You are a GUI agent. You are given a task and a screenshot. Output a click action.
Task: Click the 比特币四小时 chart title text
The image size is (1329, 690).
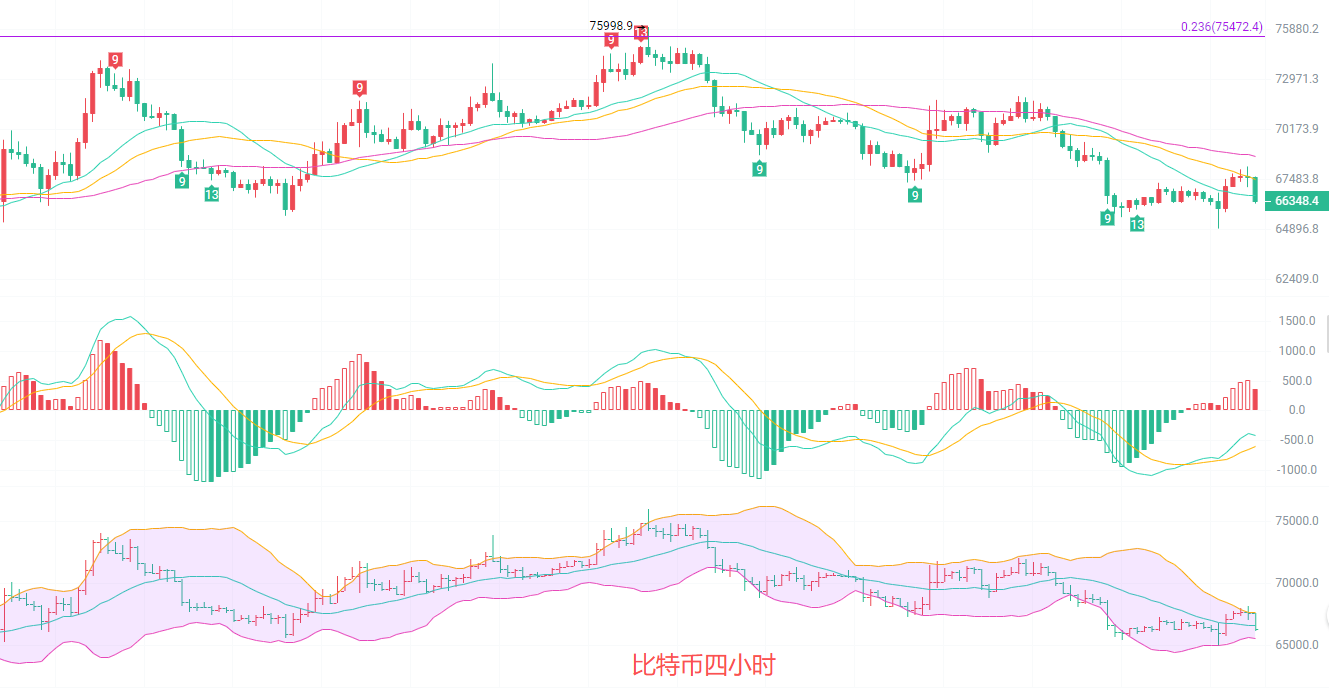coord(703,664)
